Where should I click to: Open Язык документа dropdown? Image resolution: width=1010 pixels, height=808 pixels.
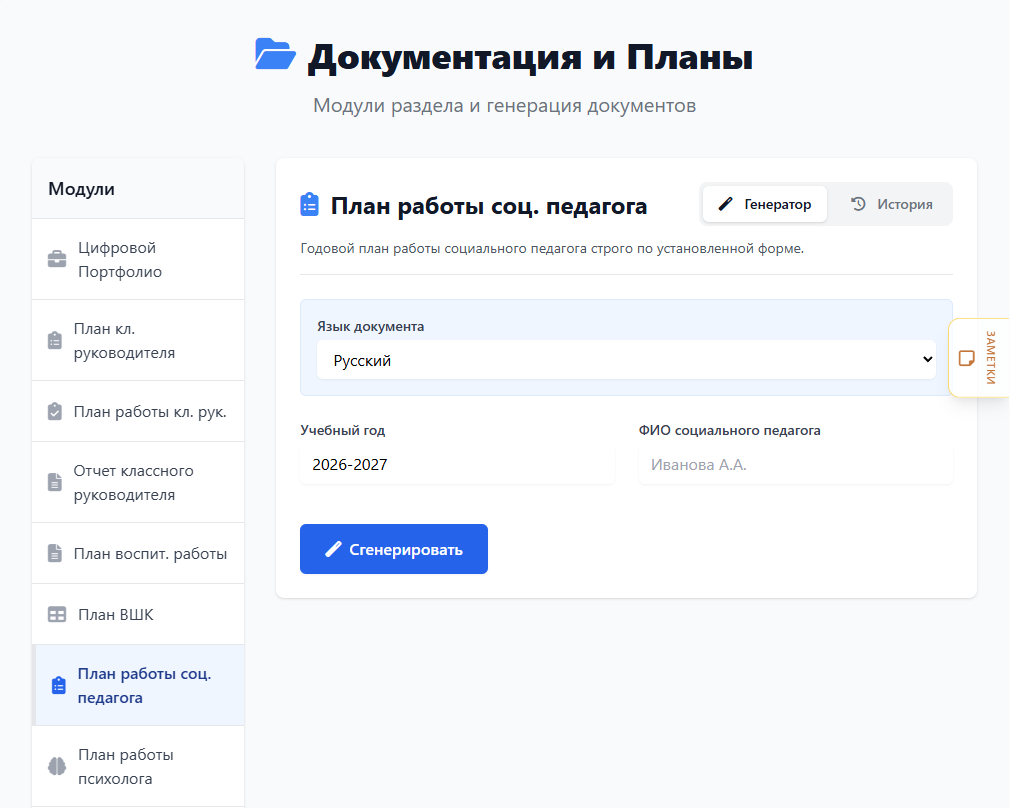click(626, 360)
